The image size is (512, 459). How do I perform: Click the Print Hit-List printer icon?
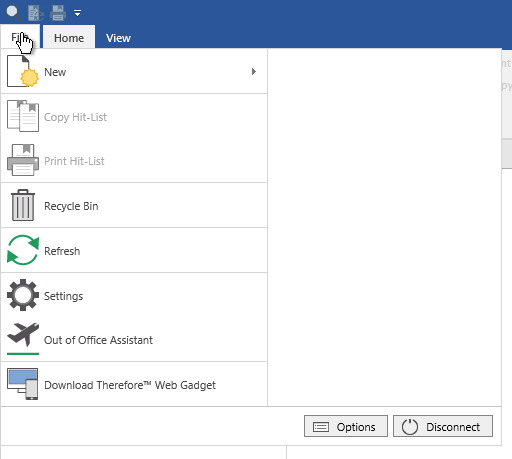point(23,160)
